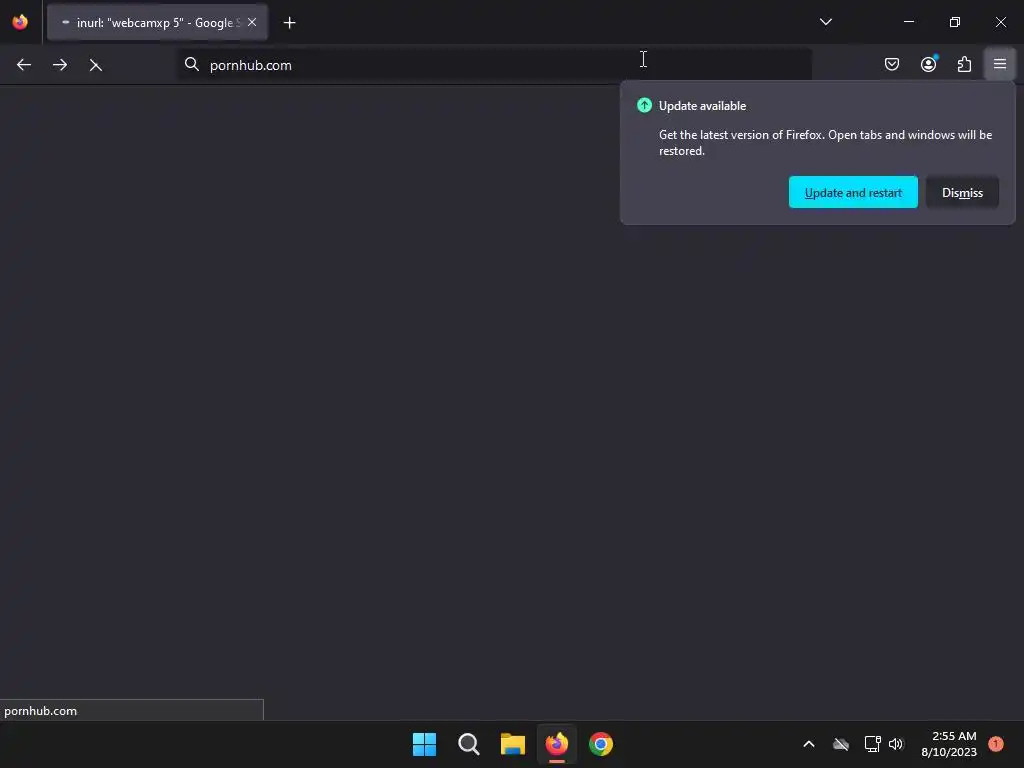Open a new tab with plus button
The height and width of the screenshot is (768, 1024).
(289, 23)
